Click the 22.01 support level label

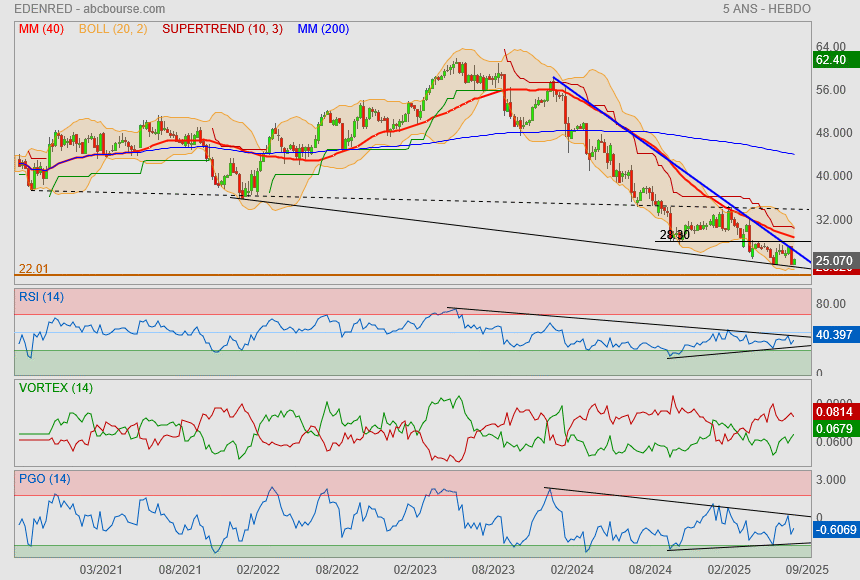point(33,269)
